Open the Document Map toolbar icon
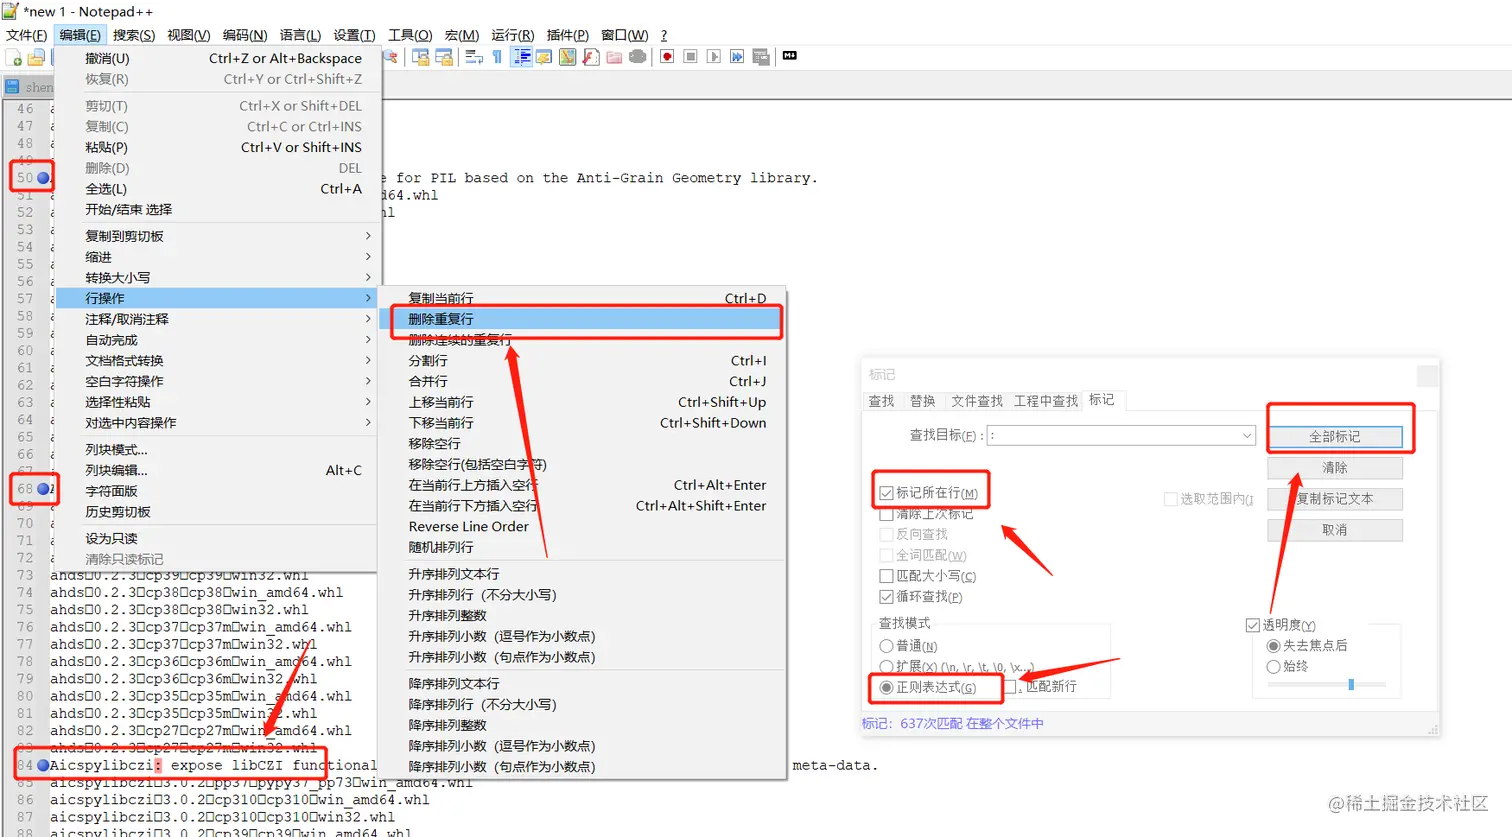This screenshot has height=837, width=1512. click(567, 57)
